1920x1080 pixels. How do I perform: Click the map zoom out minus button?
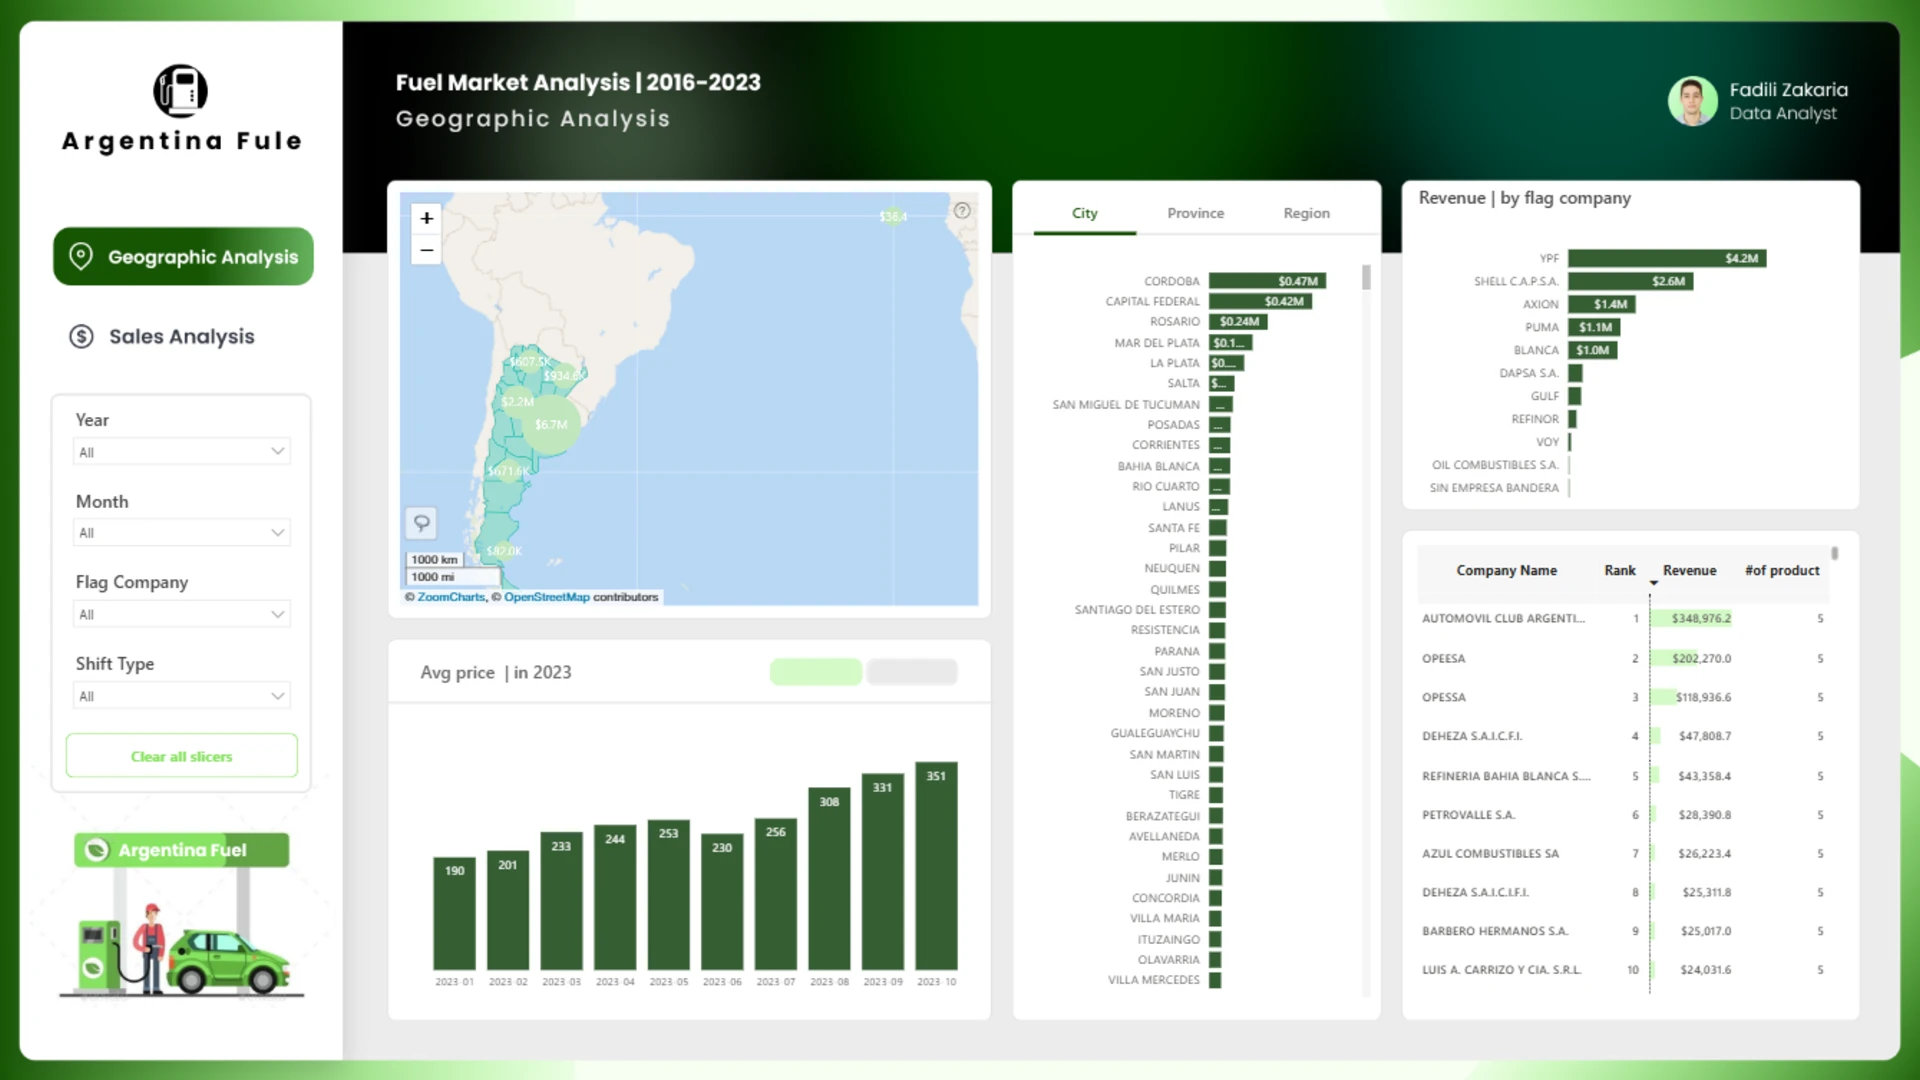427,250
